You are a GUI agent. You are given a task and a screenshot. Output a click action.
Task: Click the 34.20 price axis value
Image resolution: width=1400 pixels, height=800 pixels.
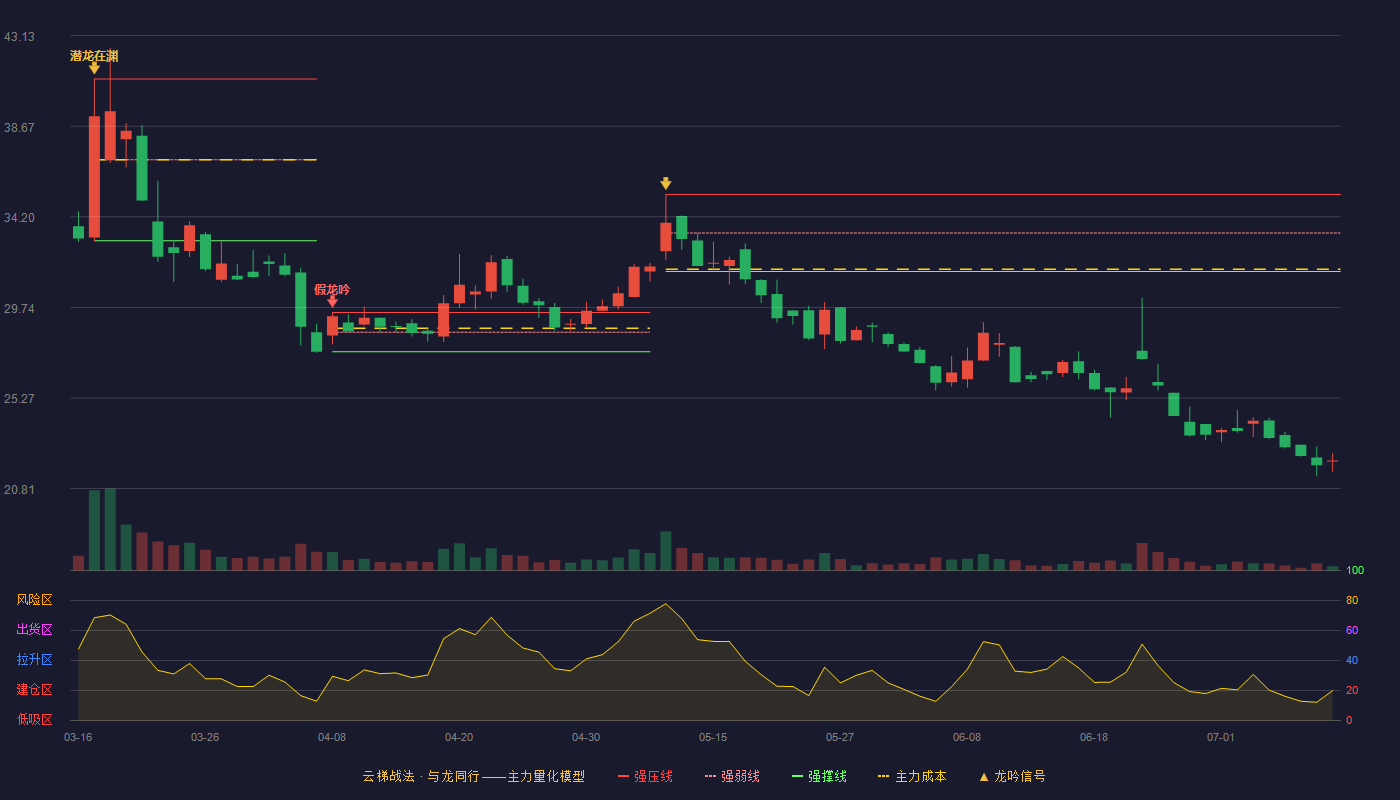pyautogui.click(x=19, y=218)
